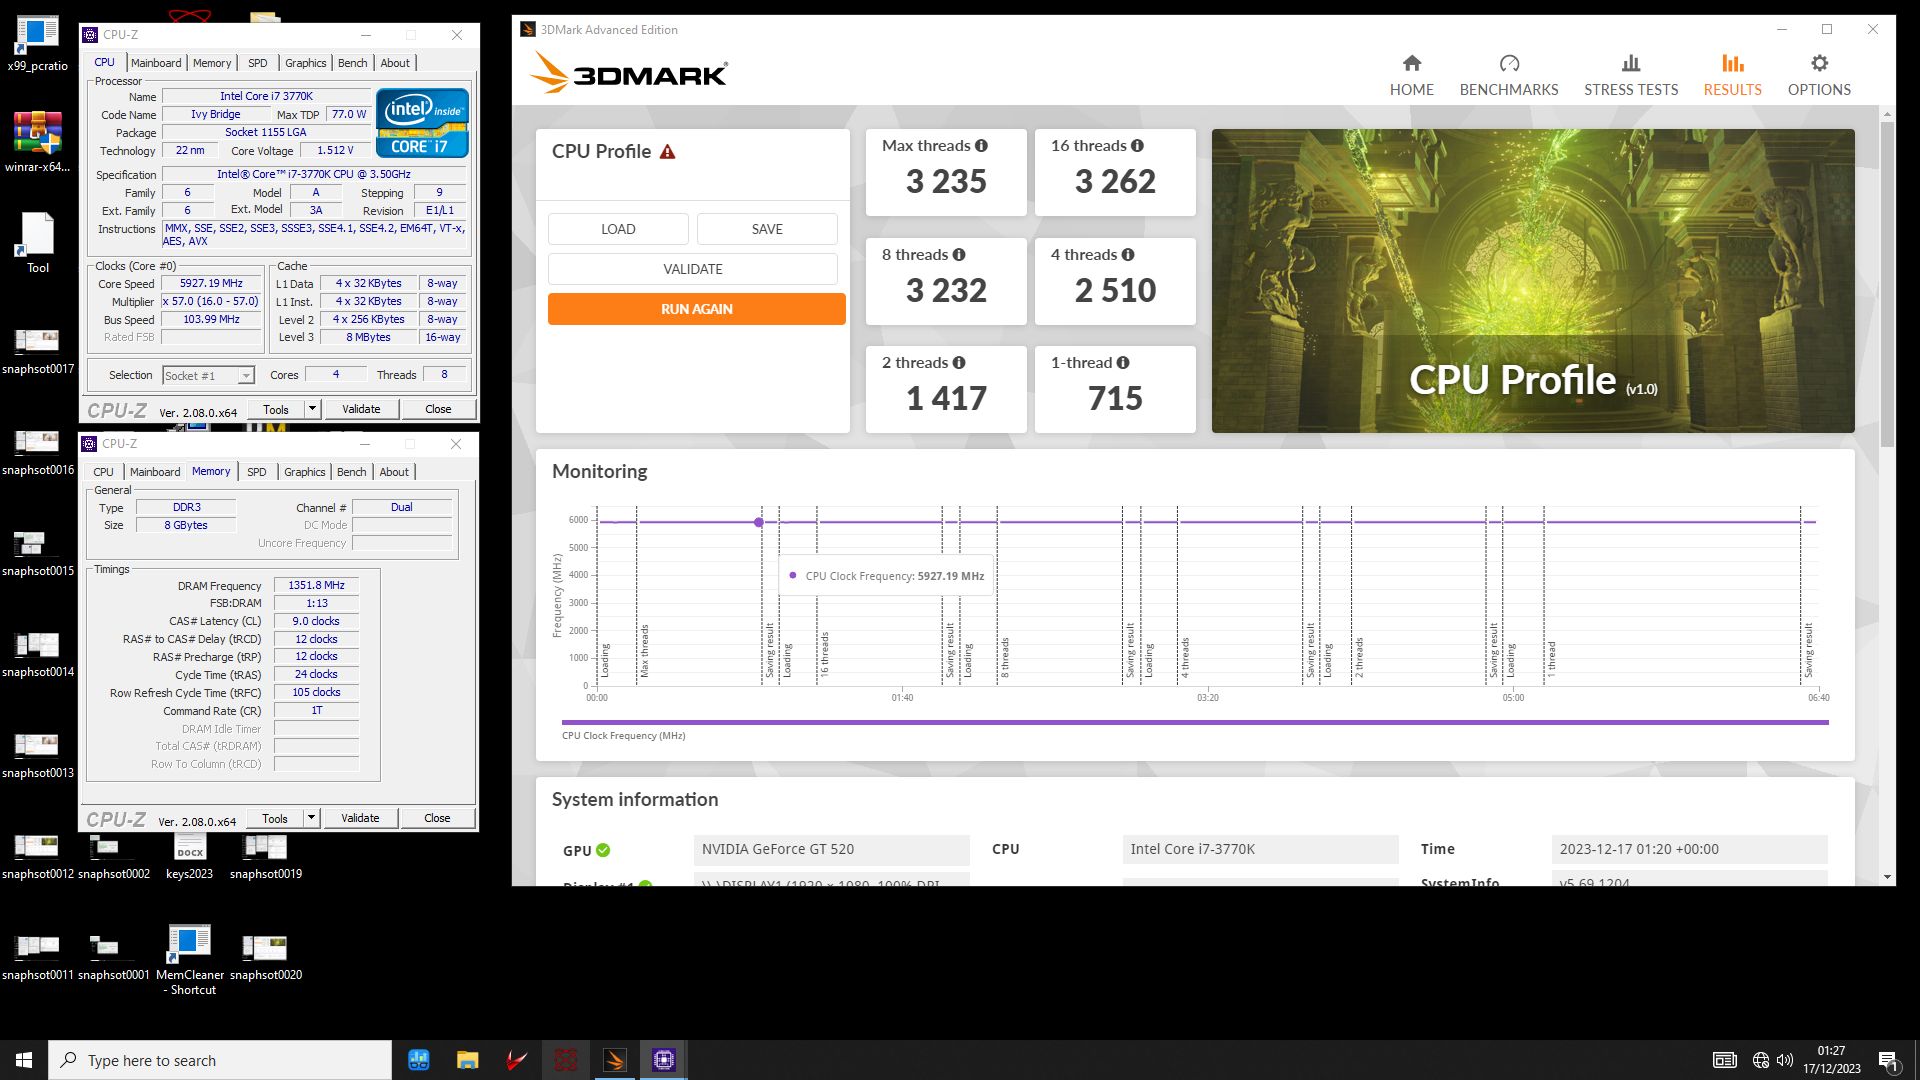Click Close in the bottom CPU-Z window
This screenshot has width=1920, height=1080.
coord(437,818)
